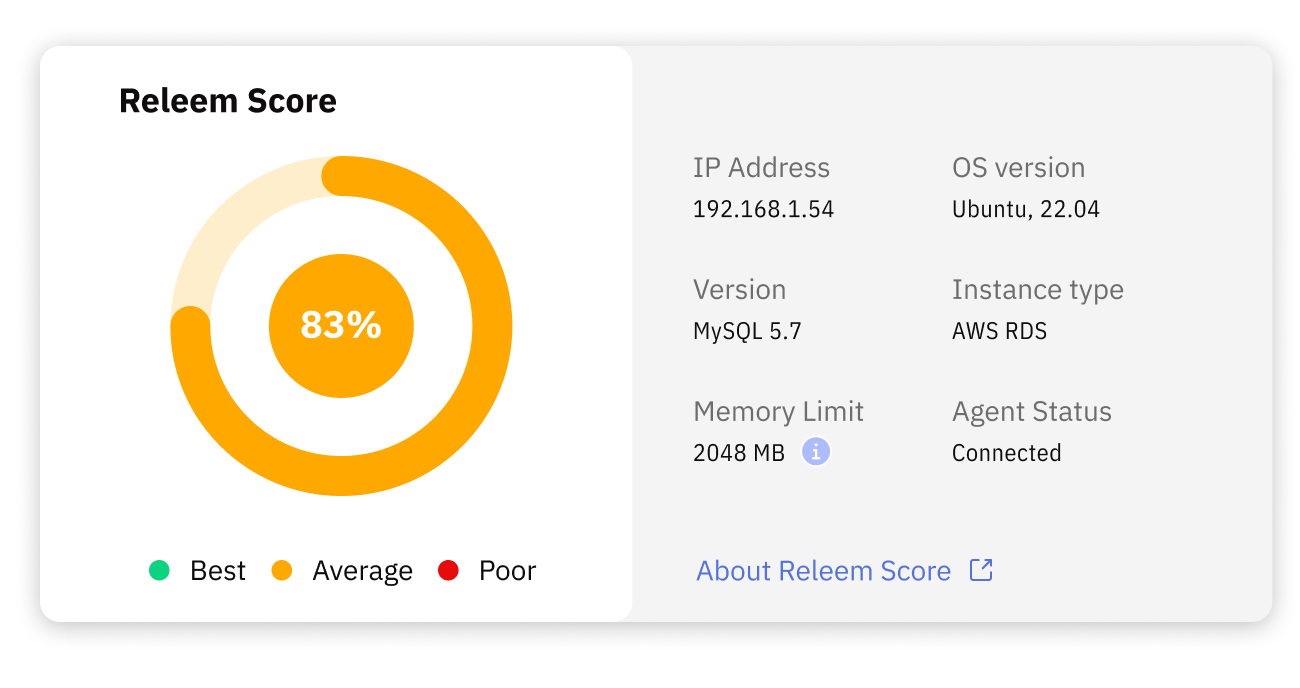
Task: Click the Ubuntu, 22.04 value
Action: click(x=1025, y=210)
